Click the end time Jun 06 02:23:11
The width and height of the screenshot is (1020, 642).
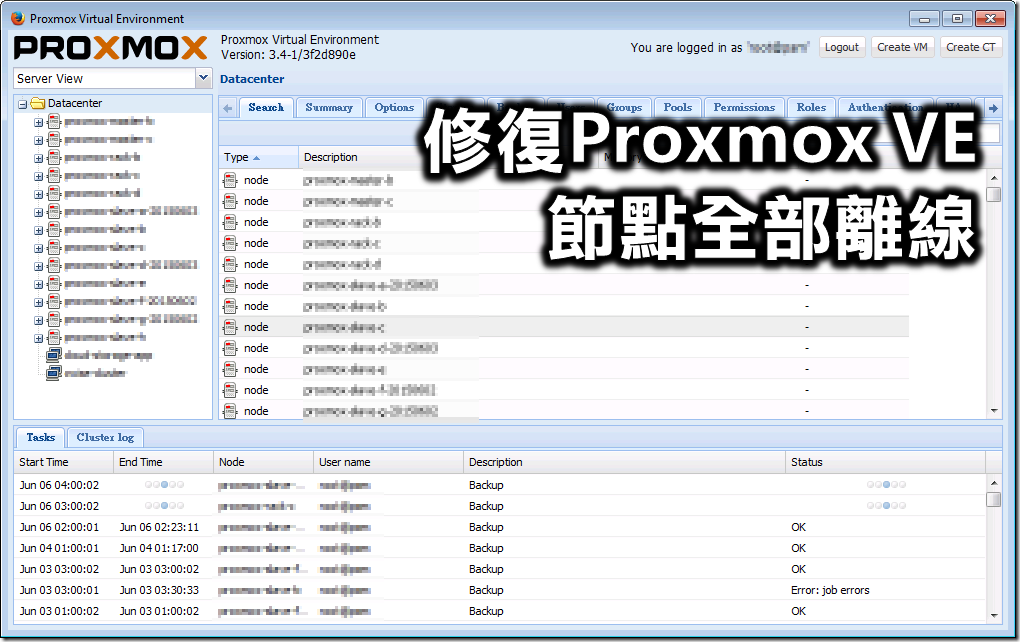pos(159,528)
